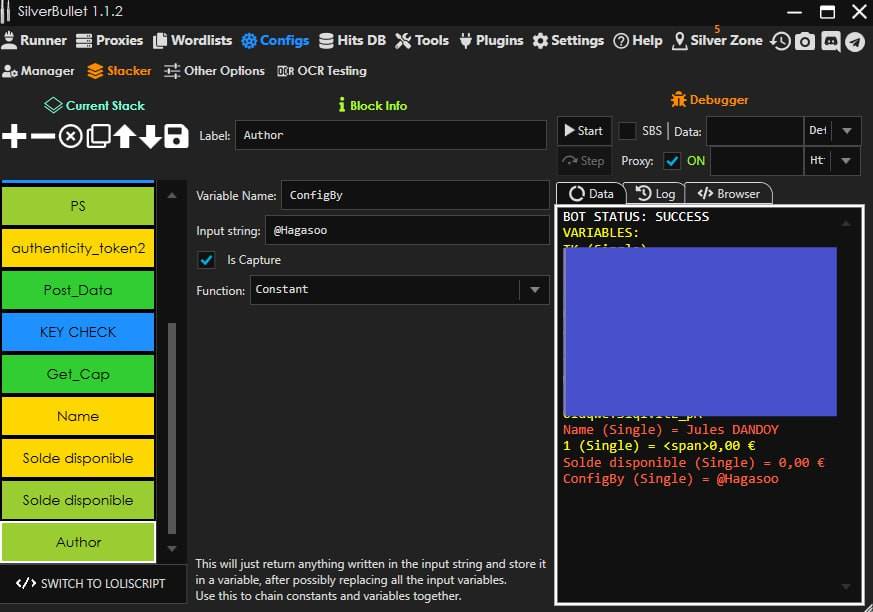Move the block down with arrow icon
The height and width of the screenshot is (612, 873).
tap(150, 136)
